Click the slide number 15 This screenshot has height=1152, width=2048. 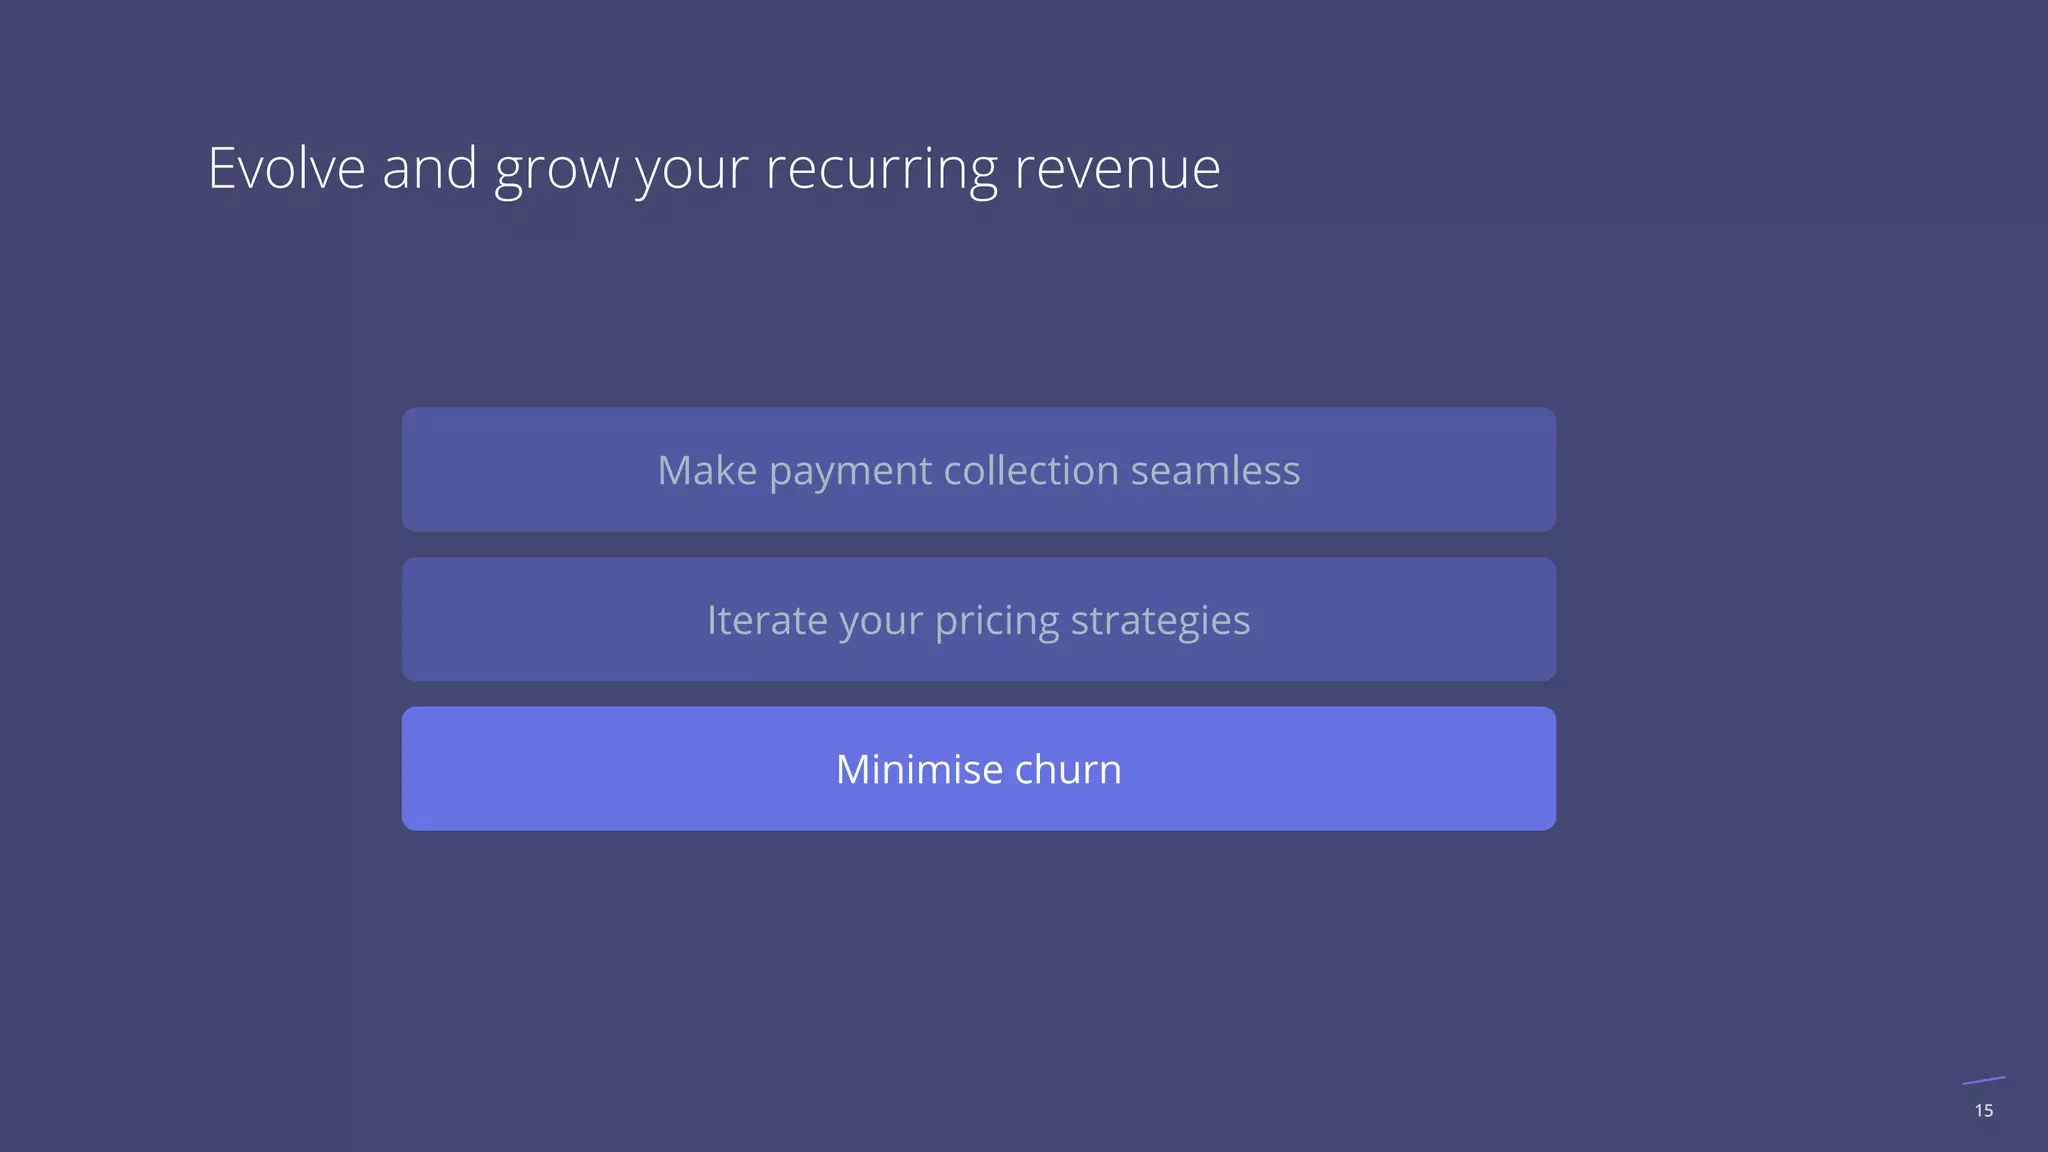coord(1984,1110)
